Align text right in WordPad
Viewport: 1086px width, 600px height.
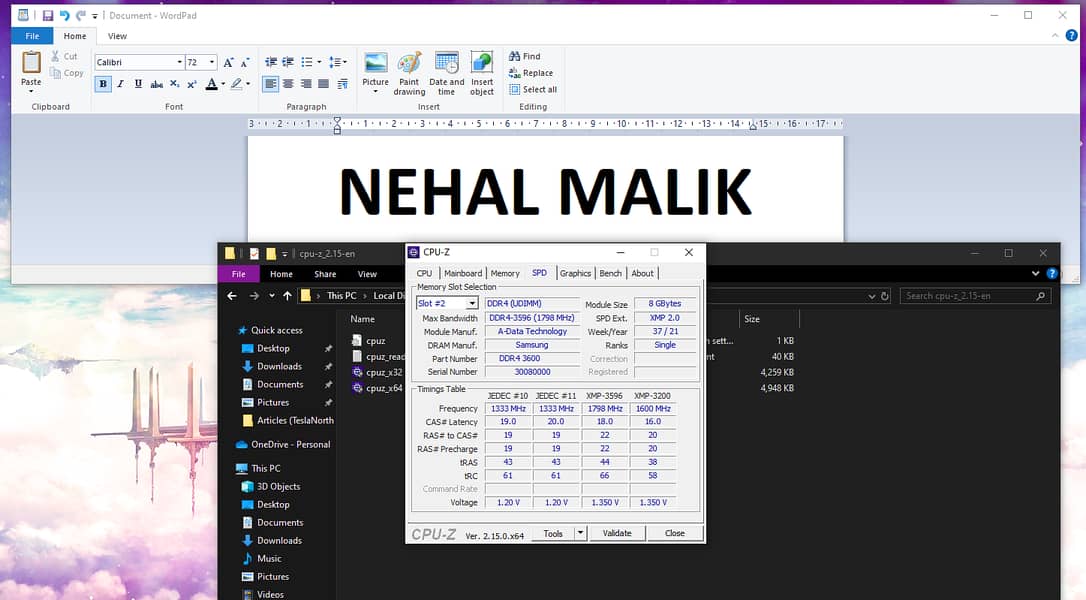pyautogui.click(x=305, y=84)
